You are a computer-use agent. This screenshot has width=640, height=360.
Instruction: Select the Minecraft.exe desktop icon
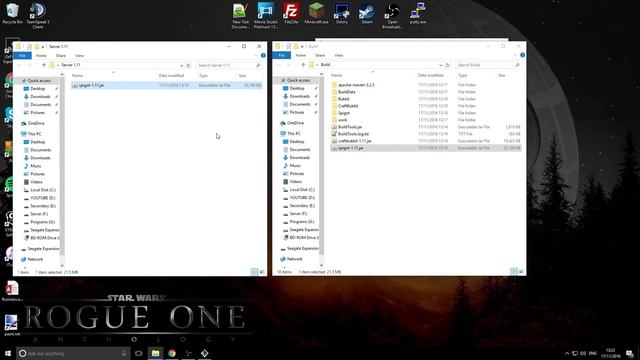(x=316, y=13)
